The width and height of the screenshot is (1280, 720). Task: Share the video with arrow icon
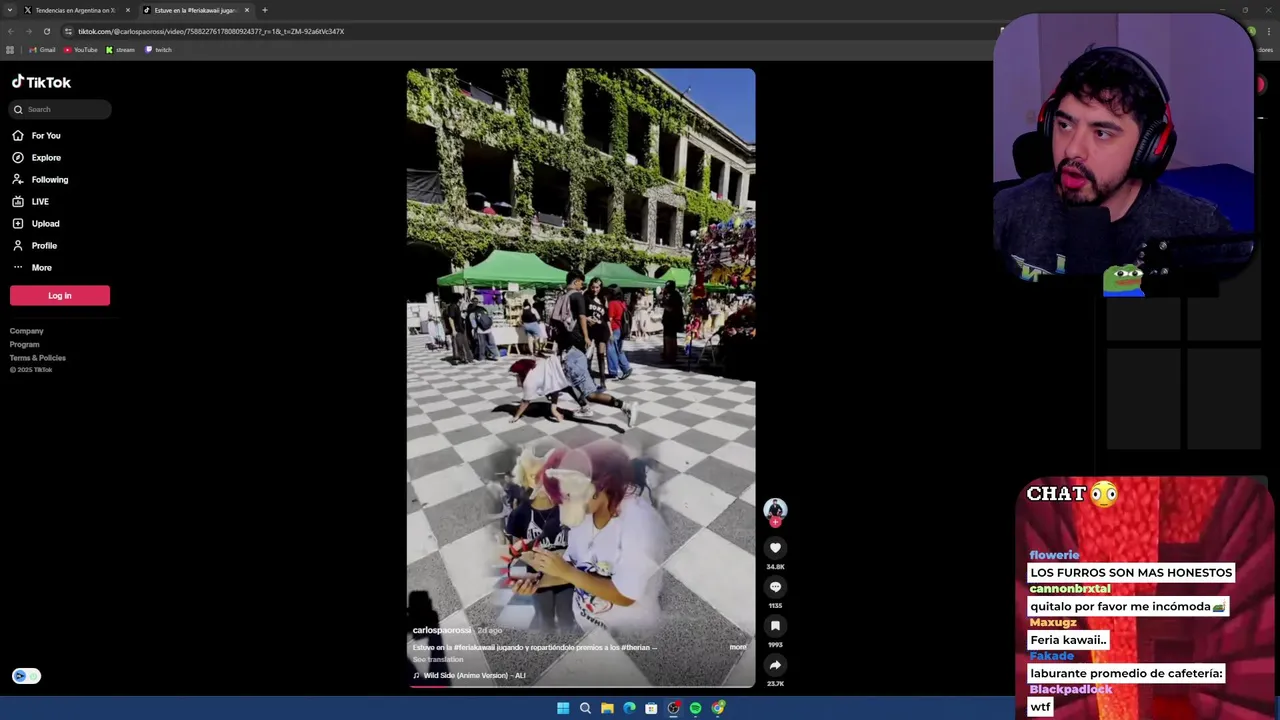click(775, 665)
